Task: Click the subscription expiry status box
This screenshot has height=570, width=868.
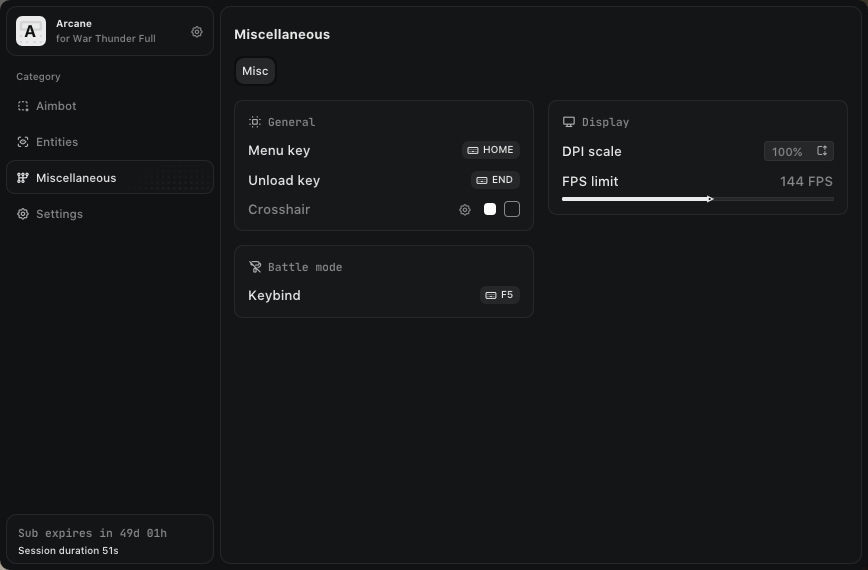Action: point(110,540)
